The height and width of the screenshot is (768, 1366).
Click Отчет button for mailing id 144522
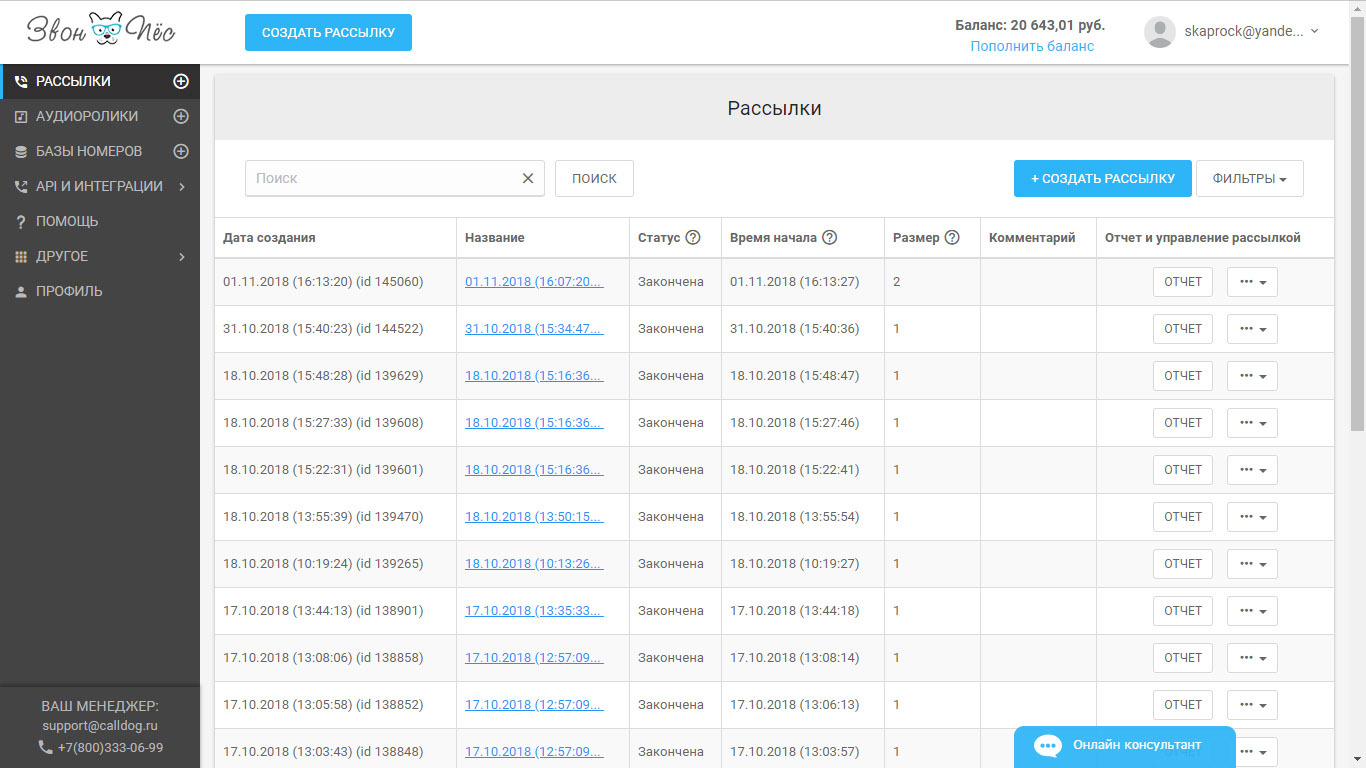coord(1182,329)
